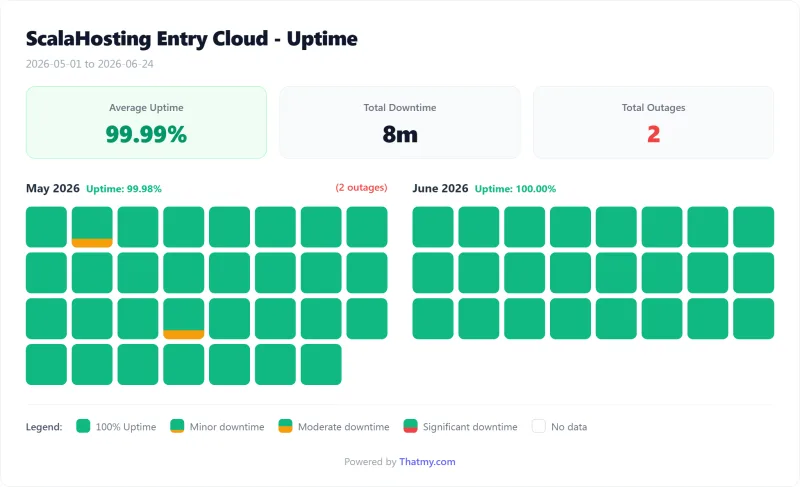Click the '2026-05-01 to 2026-06-24' date range
The image size is (800, 487).
90,64
